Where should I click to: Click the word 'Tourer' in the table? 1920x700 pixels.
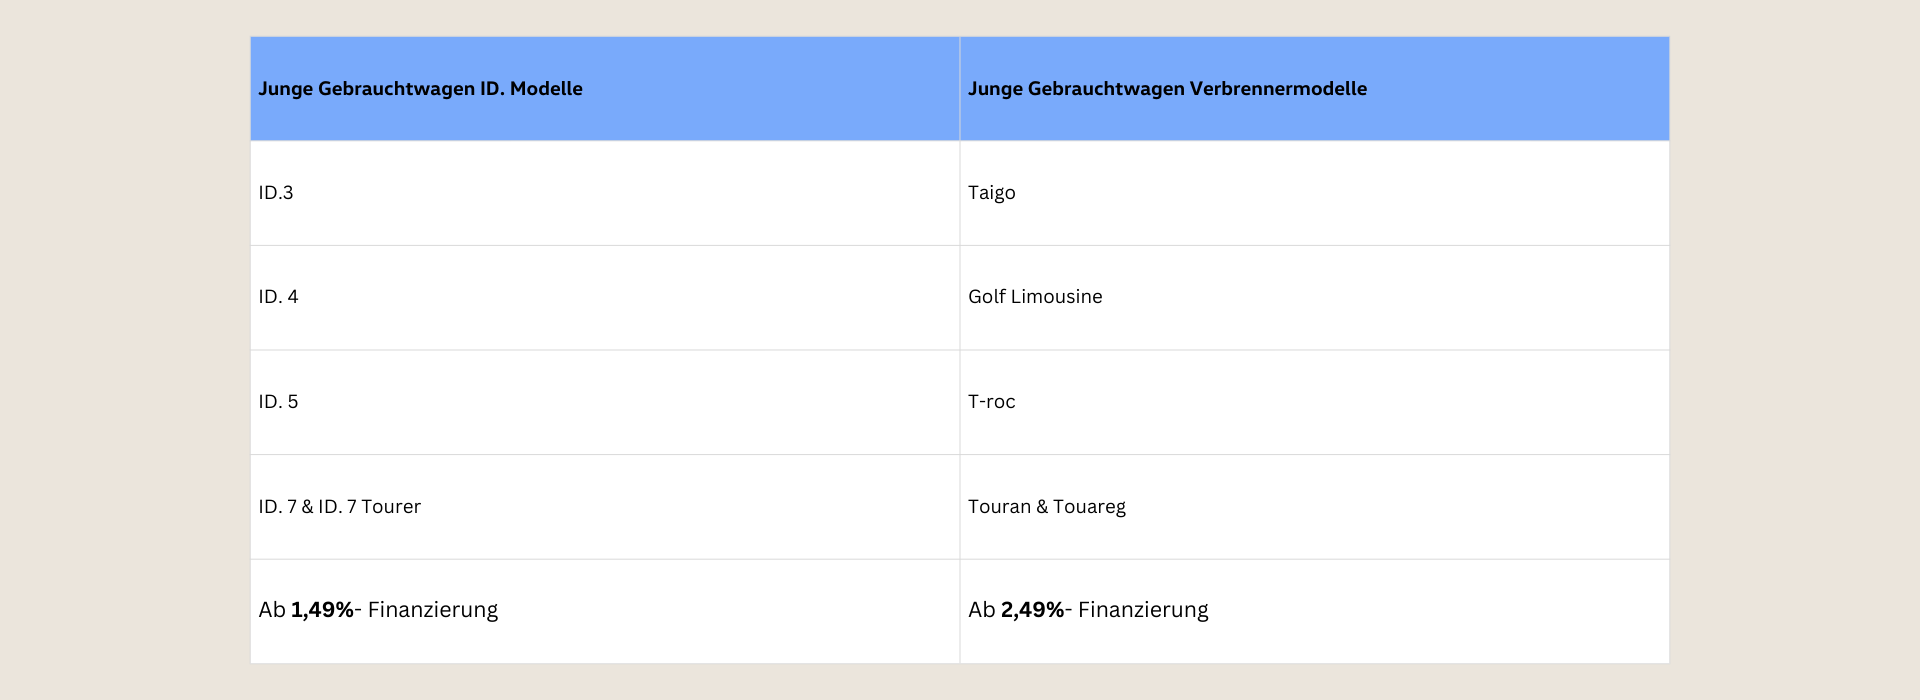[391, 507]
